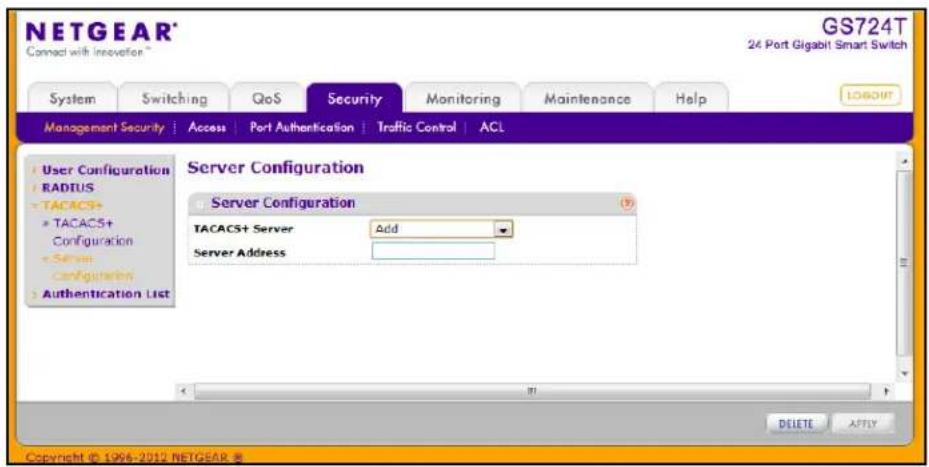Screen dimensions: 929x467
Task: Open the Help tab
Action: tap(690, 98)
